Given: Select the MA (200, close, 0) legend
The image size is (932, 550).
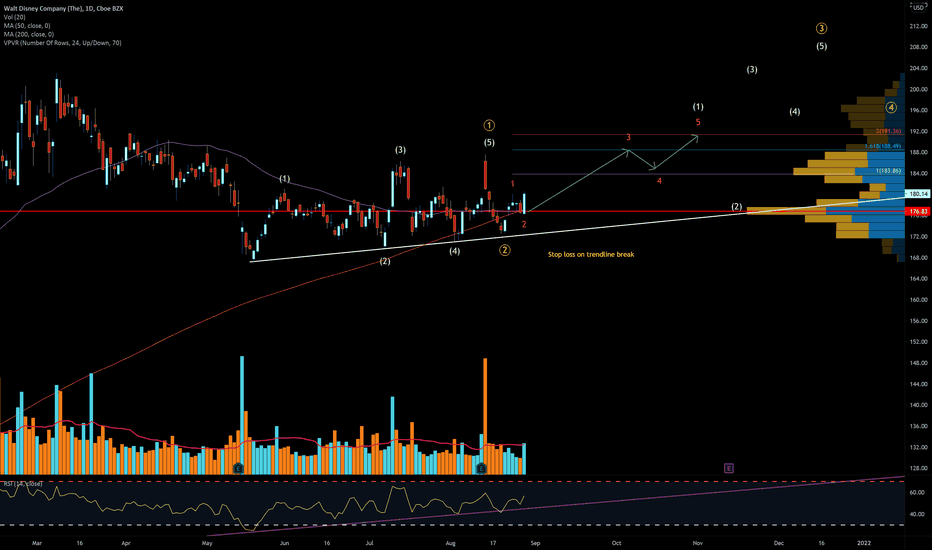Looking at the screenshot, I should (29, 34).
